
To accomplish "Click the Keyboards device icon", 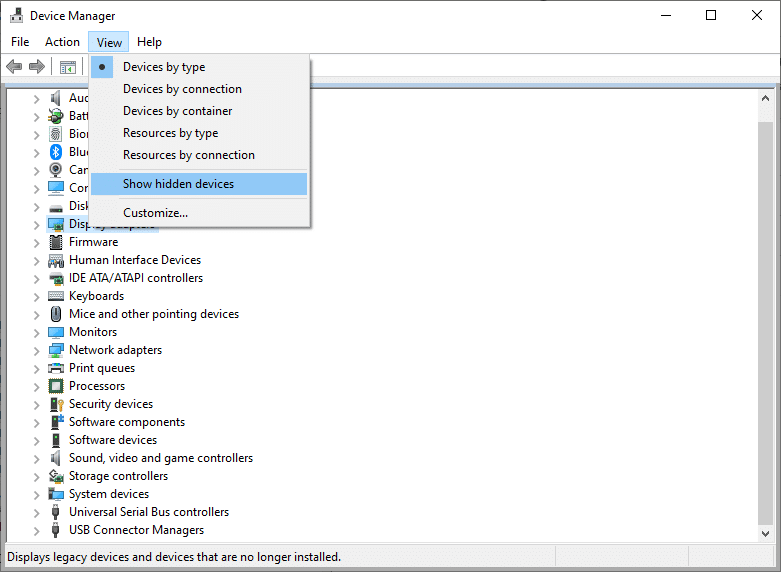I will 56,296.
